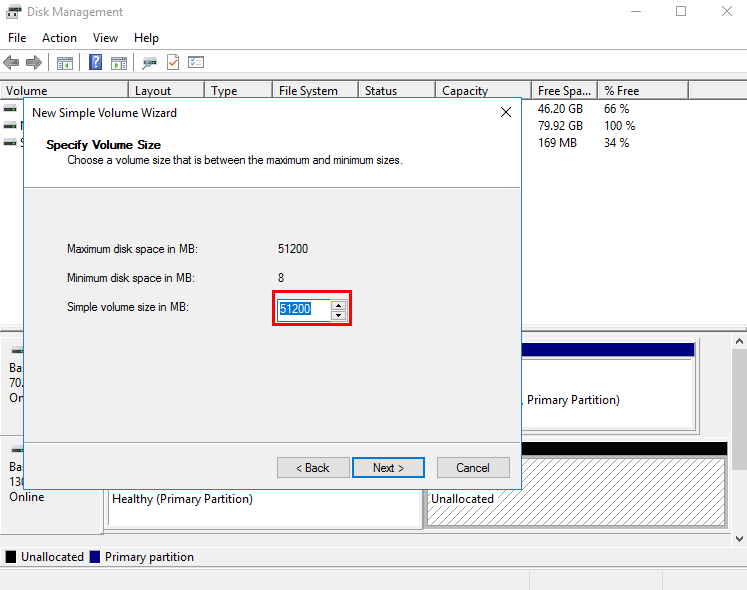This screenshot has height=590, width=747.
Task: Minimize the Disk Management window
Action: pyautogui.click(x=636, y=11)
